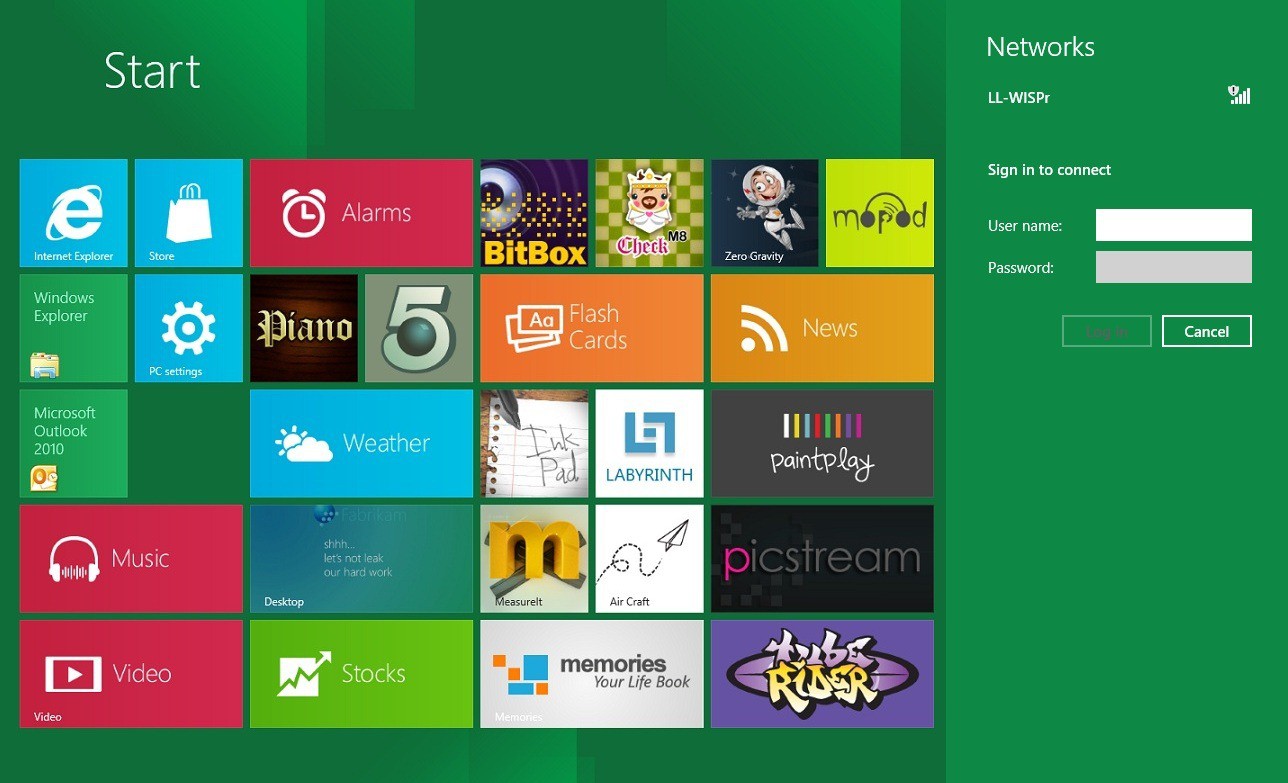
Task: Launch the Piano app
Action: [303, 327]
